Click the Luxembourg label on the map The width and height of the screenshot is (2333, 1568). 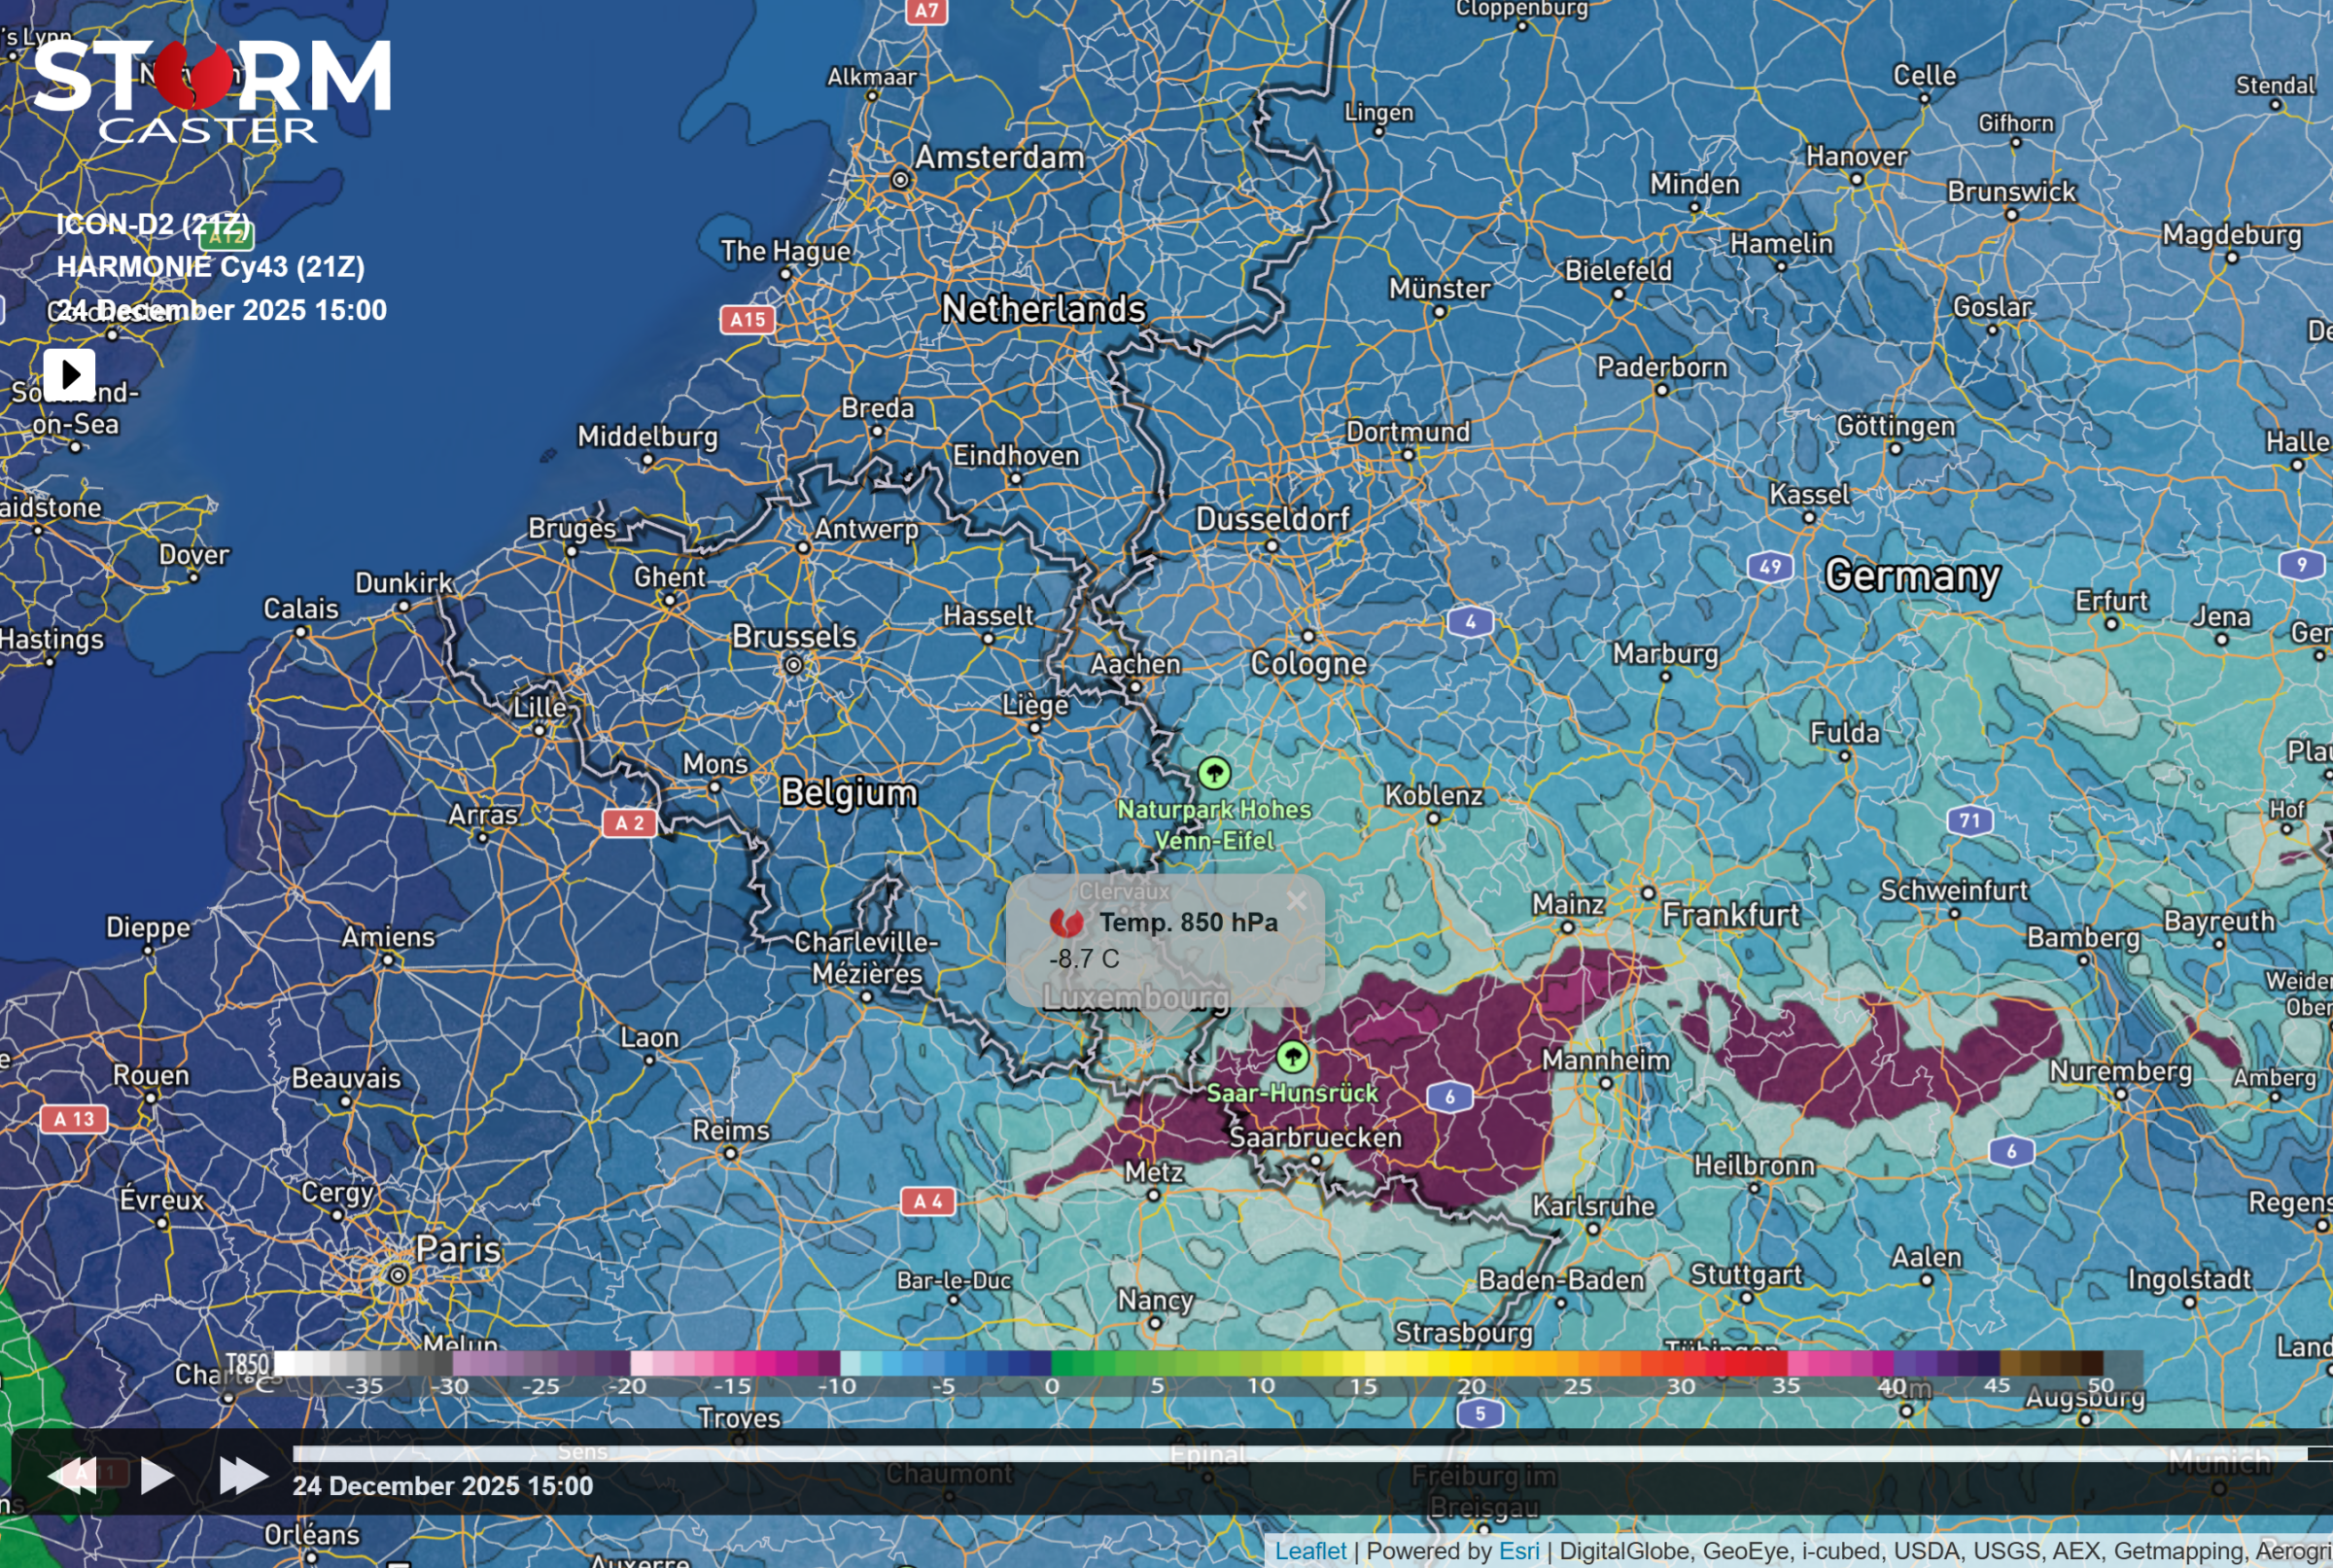[1136, 997]
